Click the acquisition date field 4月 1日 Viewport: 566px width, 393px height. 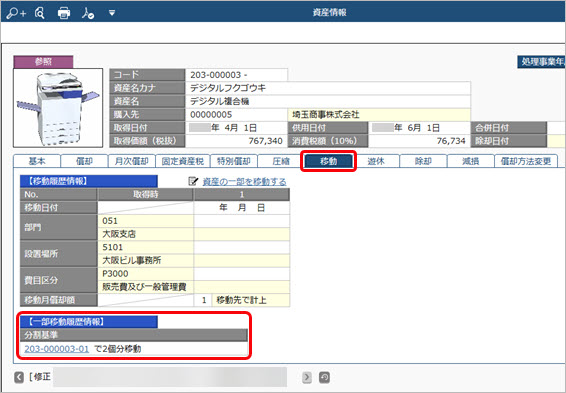[236, 128]
